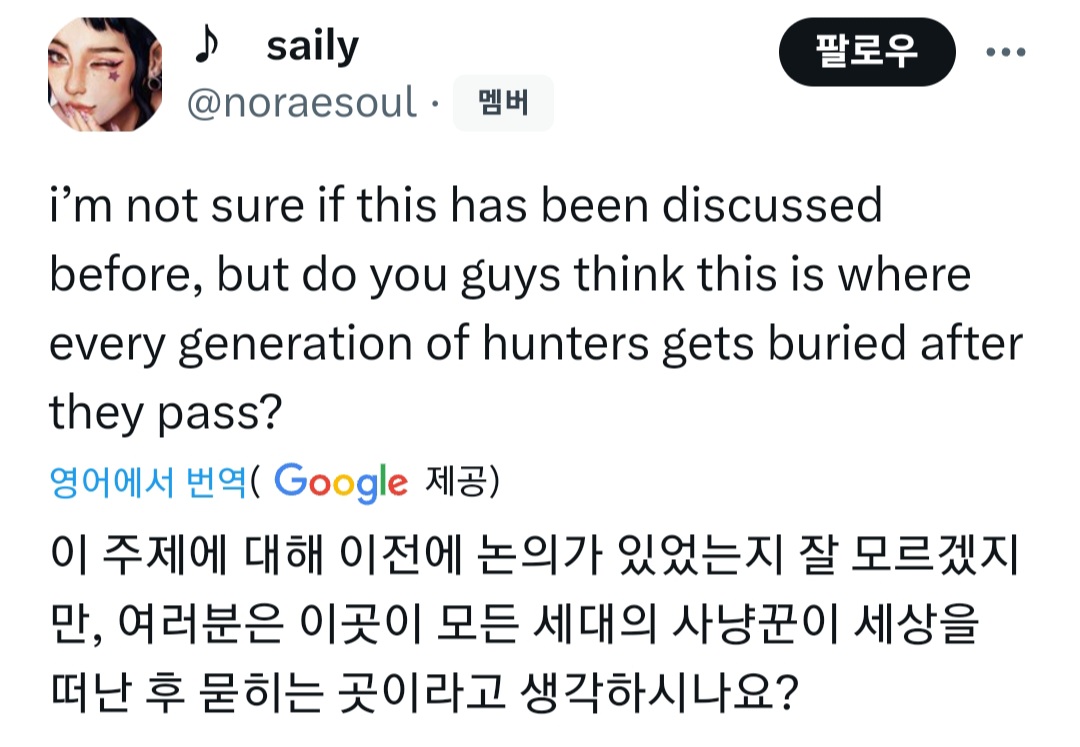
Task: Open saily's profile avatar picture
Action: (x=105, y=75)
